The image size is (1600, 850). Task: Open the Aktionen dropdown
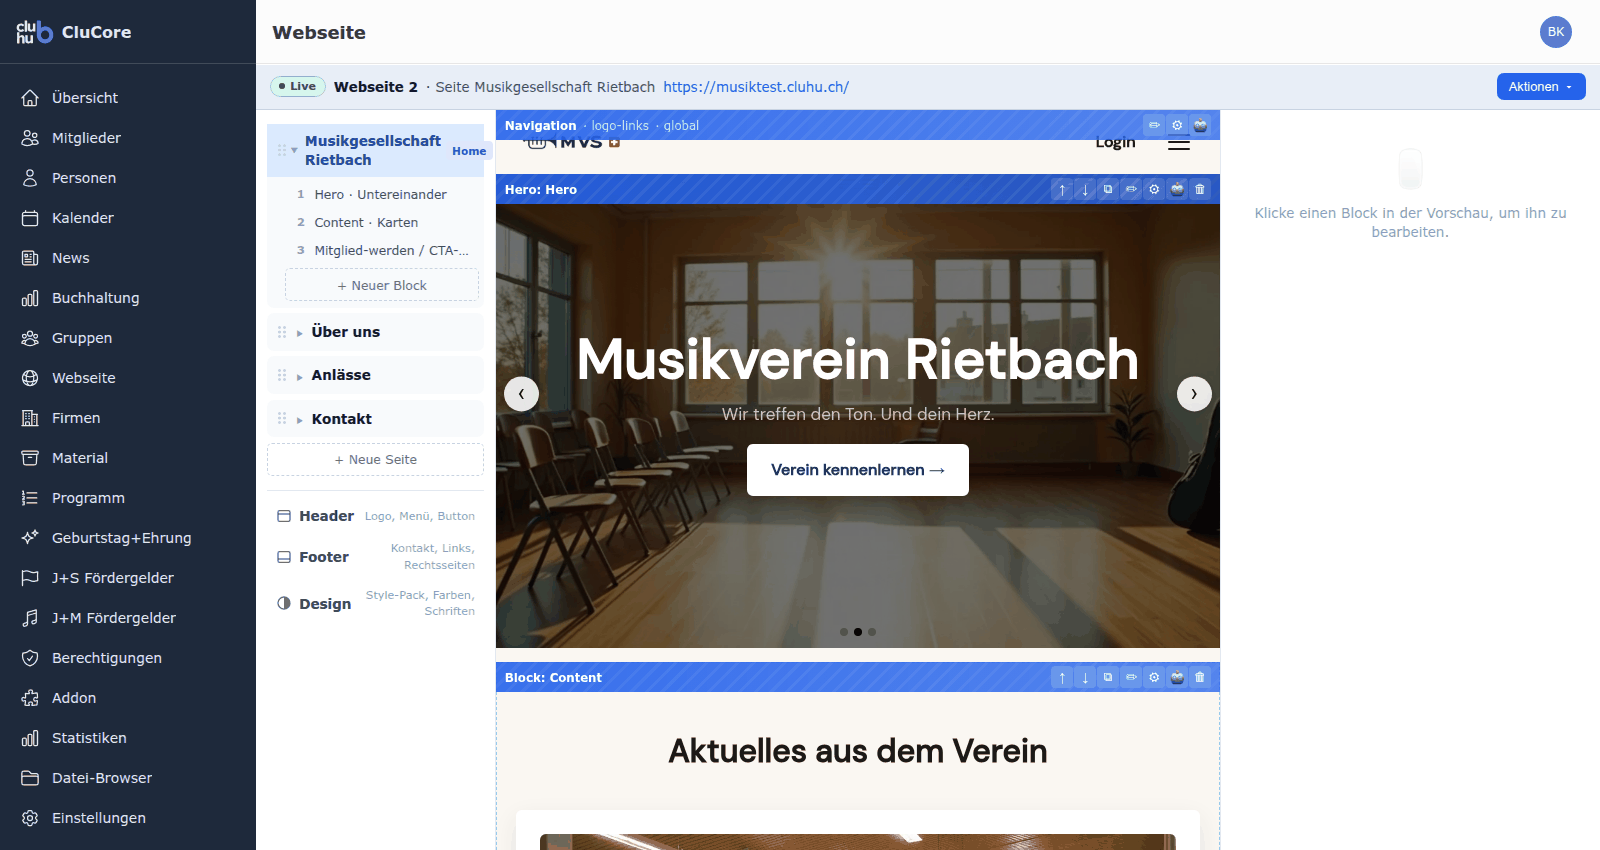pos(1541,87)
